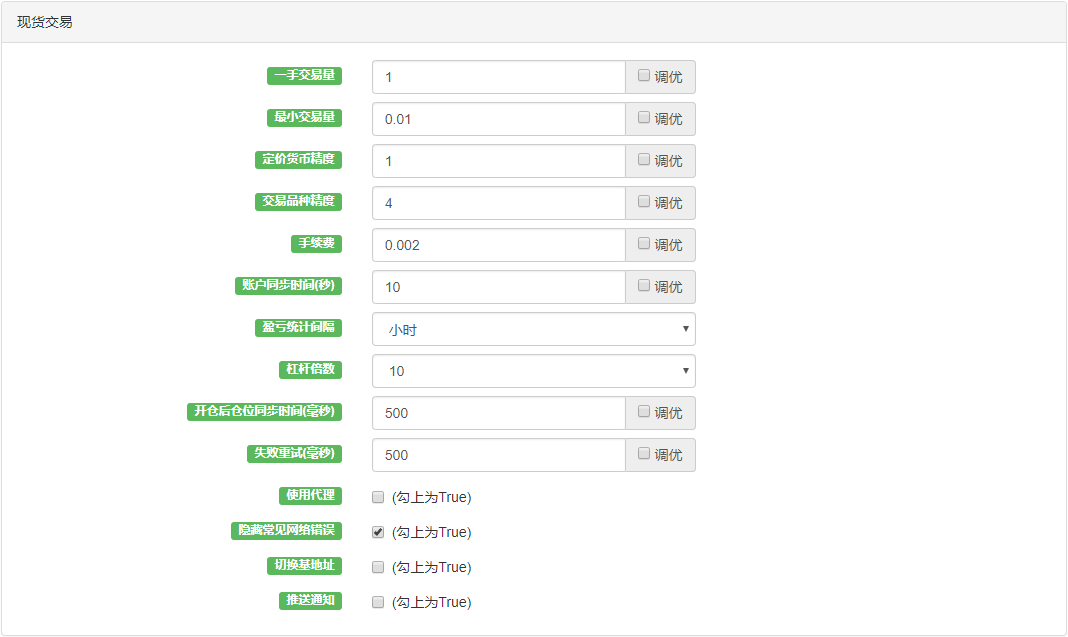Check 调优 next to 账户同步时间(秒)
Viewport: 1068px width, 637px height.
tap(644, 286)
